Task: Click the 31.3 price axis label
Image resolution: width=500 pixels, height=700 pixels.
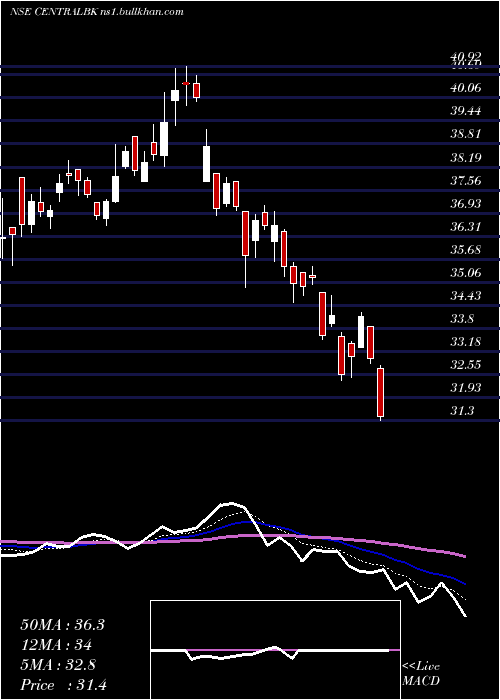Action: 463,412
